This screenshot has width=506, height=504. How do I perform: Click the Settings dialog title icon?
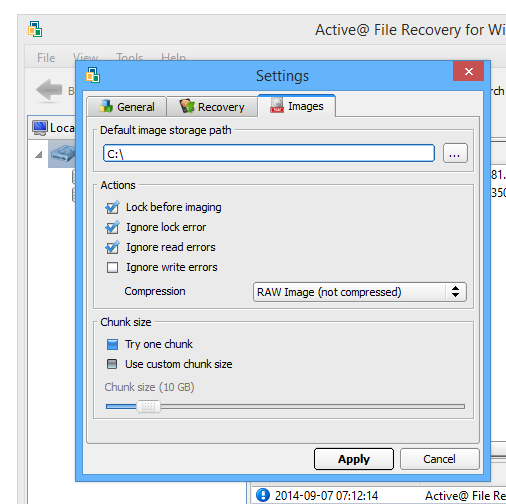(x=93, y=75)
